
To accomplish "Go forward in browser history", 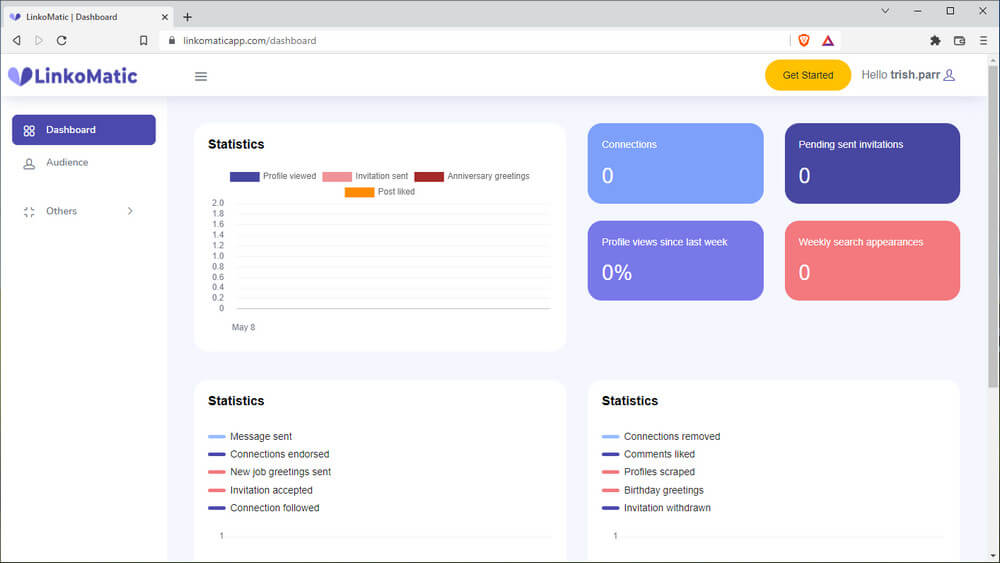I will (39, 41).
